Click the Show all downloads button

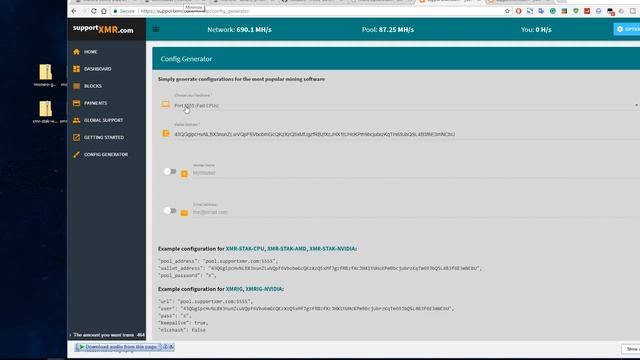pyautogui.click(x=631, y=349)
